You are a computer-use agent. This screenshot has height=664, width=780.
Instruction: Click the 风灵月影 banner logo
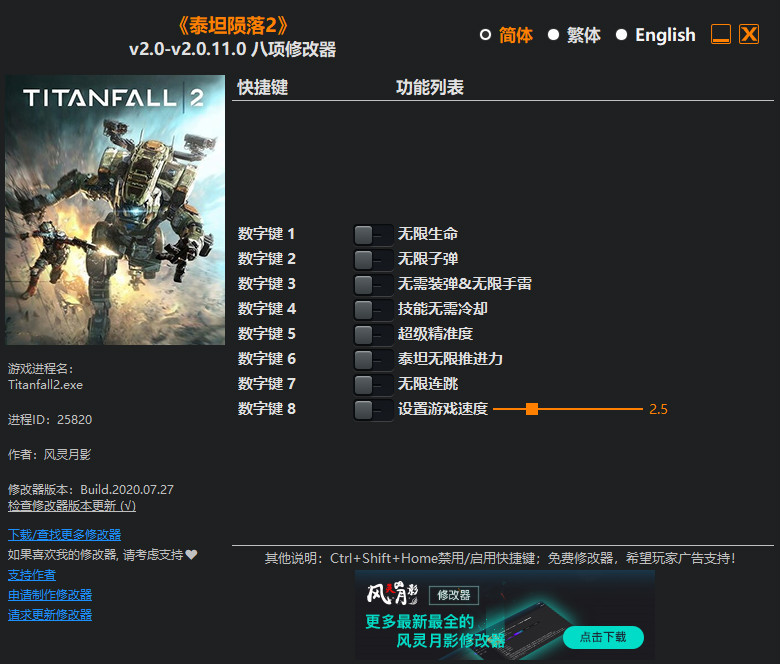[x=392, y=593]
